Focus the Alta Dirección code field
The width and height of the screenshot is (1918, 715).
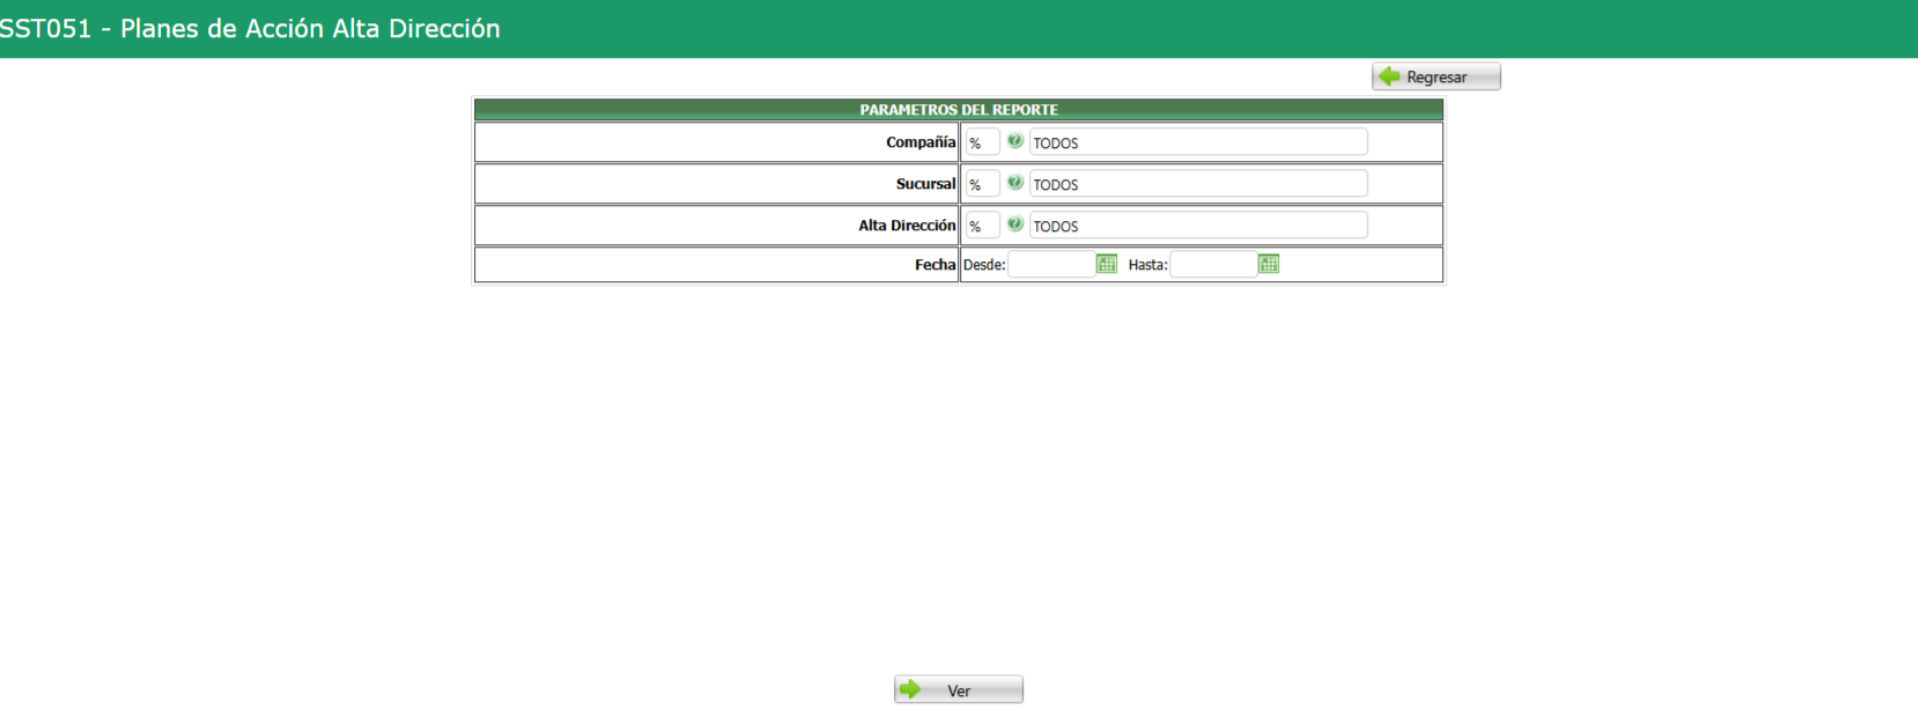click(x=983, y=225)
